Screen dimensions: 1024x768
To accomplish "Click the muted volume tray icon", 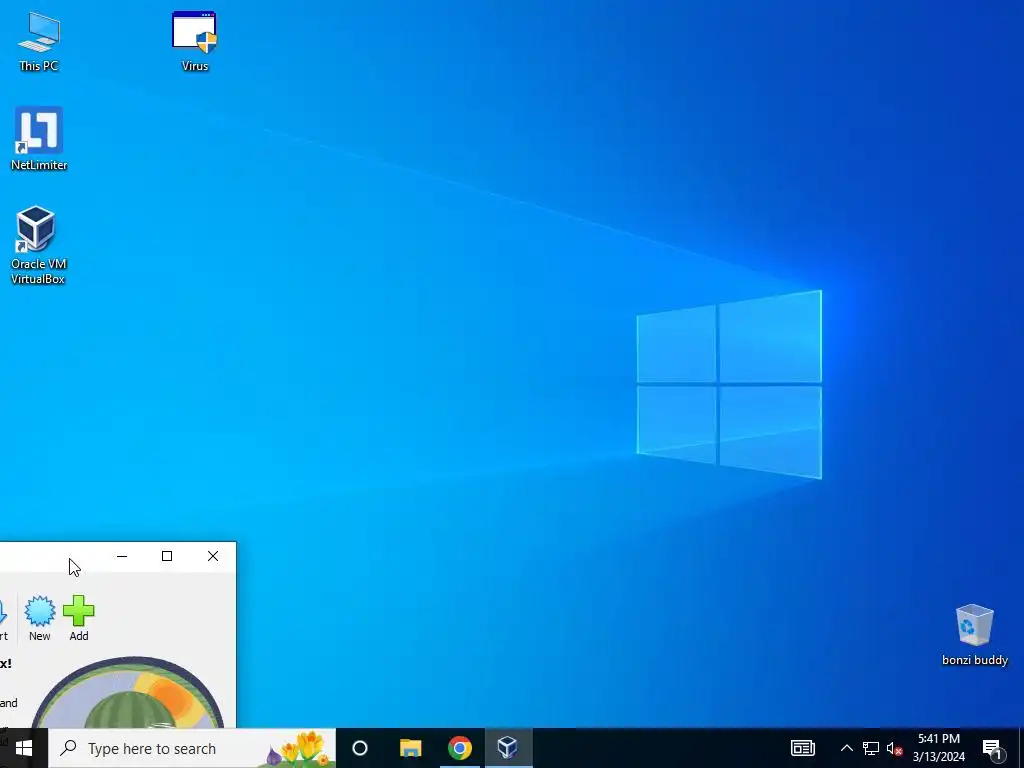I will pyautogui.click(x=894, y=748).
